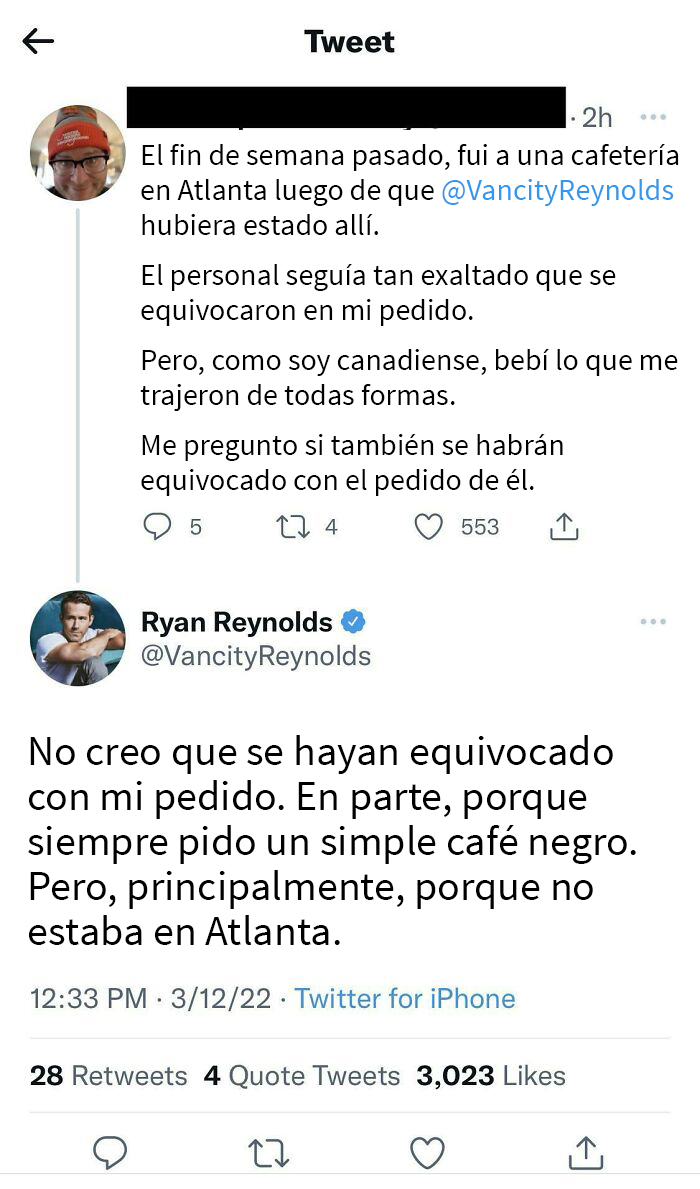The height and width of the screenshot is (1189, 700).
Task: Open the first tweet author's avatar
Action: pyautogui.click(x=77, y=152)
